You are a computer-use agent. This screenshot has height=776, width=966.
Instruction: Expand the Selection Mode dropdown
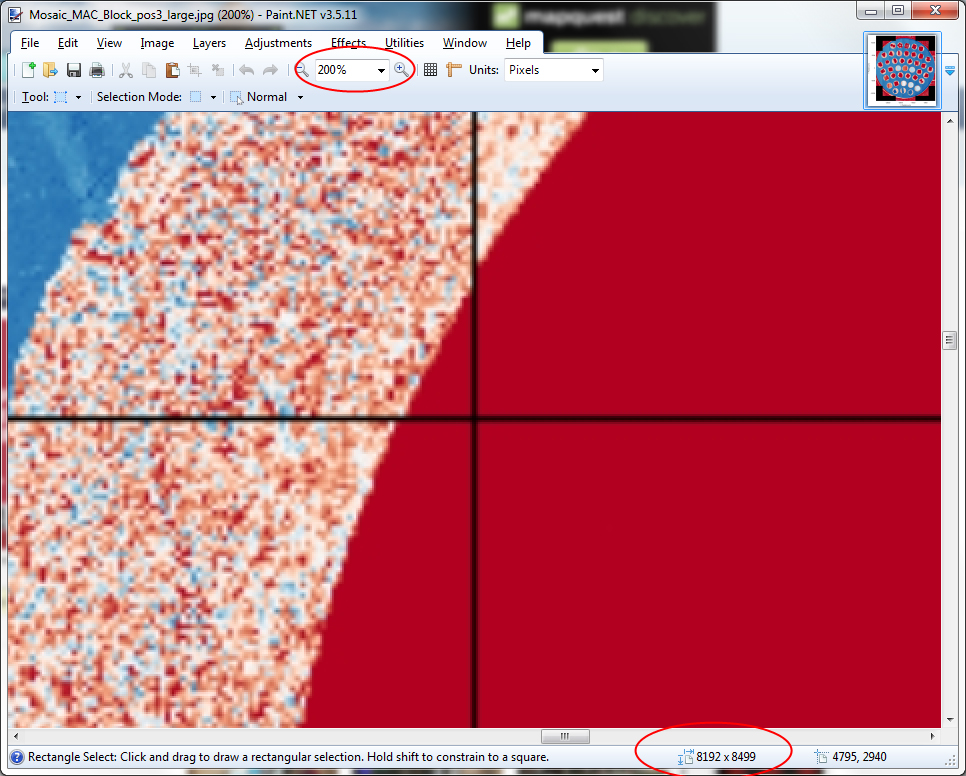click(x=213, y=98)
